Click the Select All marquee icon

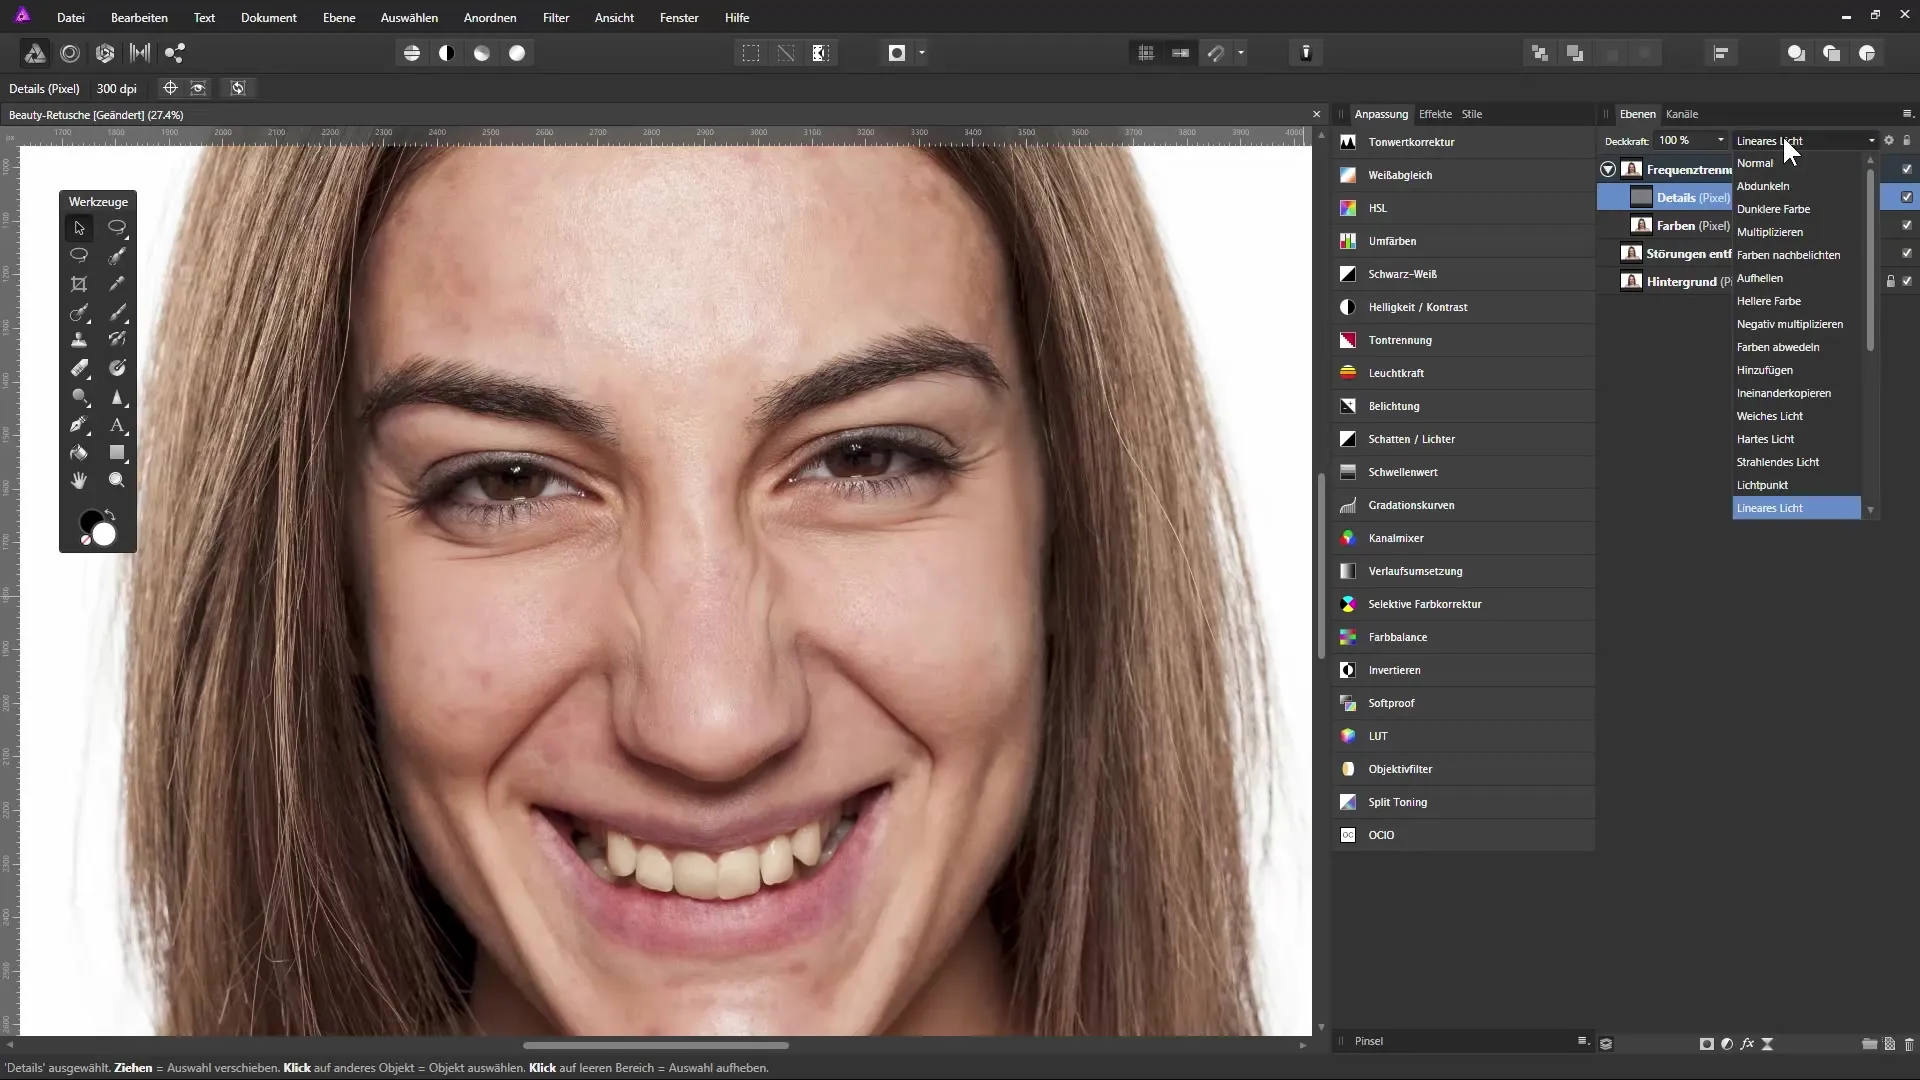751,53
